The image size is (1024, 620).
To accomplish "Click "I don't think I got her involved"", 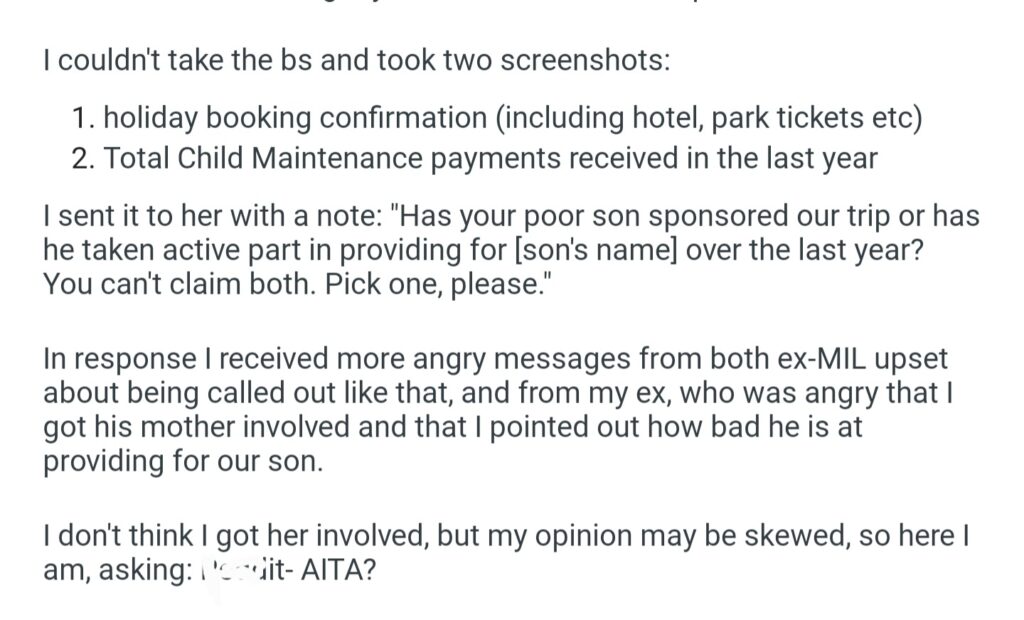I will [237, 536].
